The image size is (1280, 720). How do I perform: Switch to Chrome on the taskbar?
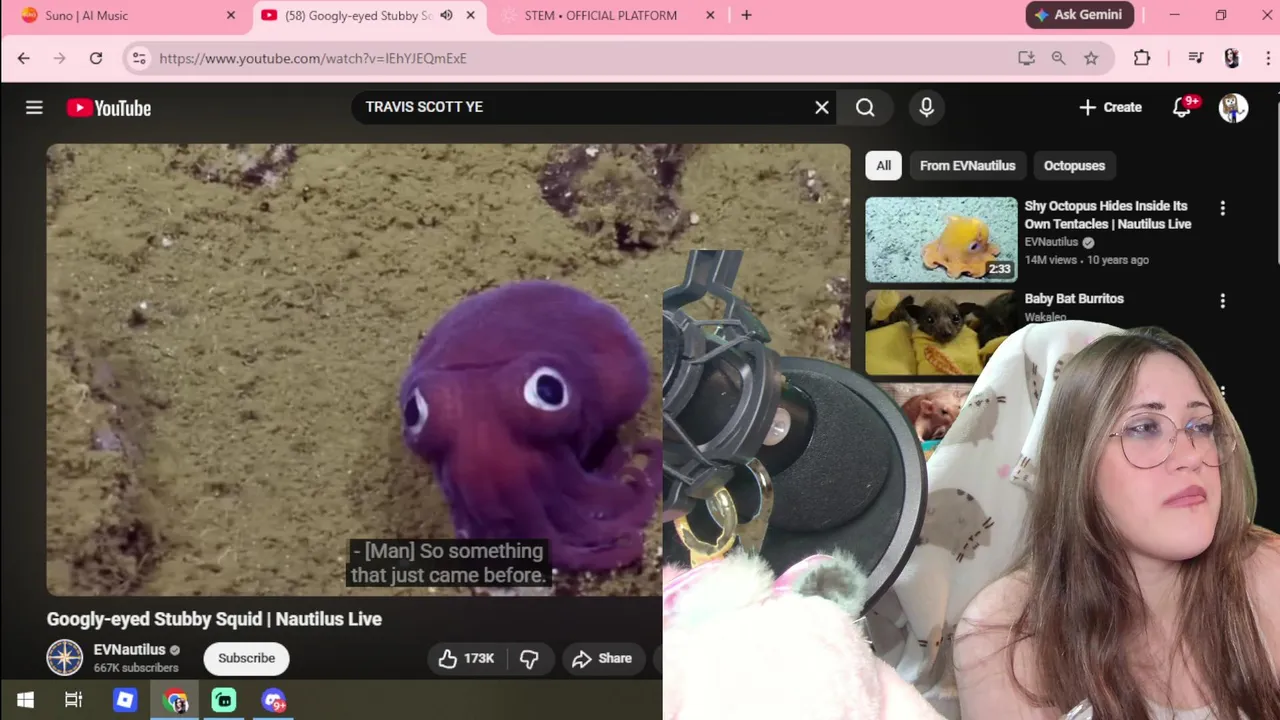[176, 700]
